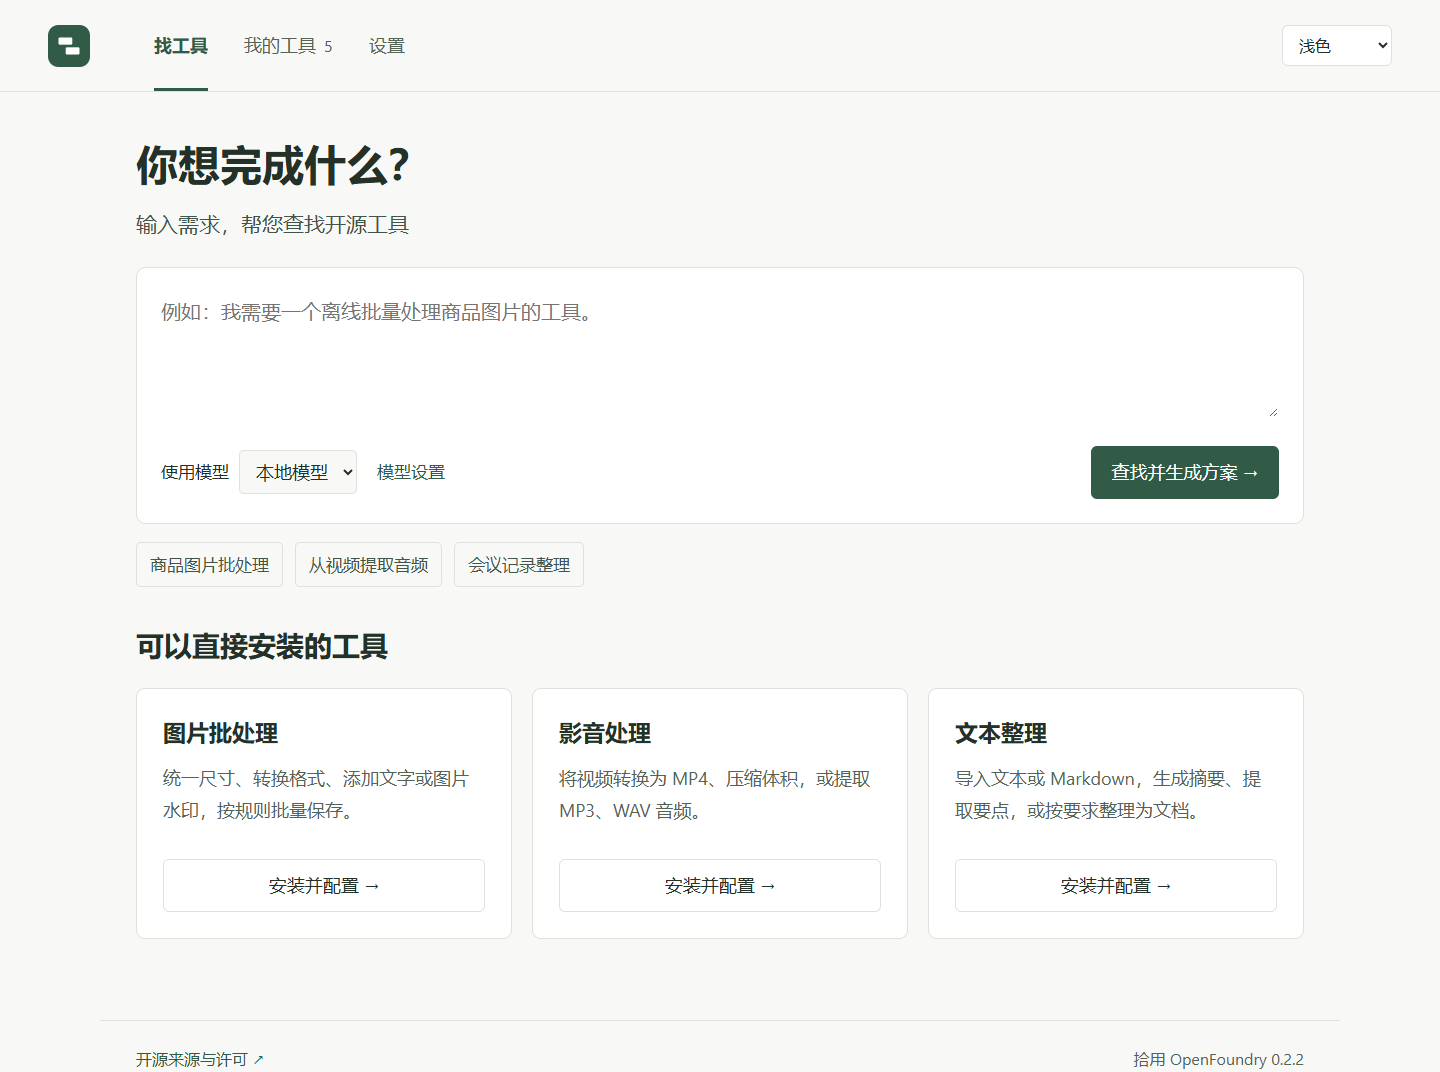Open the 模型设置 link
The height and width of the screenshot is (1072, 1440).
pyautogui.click(x=411, y=472)
